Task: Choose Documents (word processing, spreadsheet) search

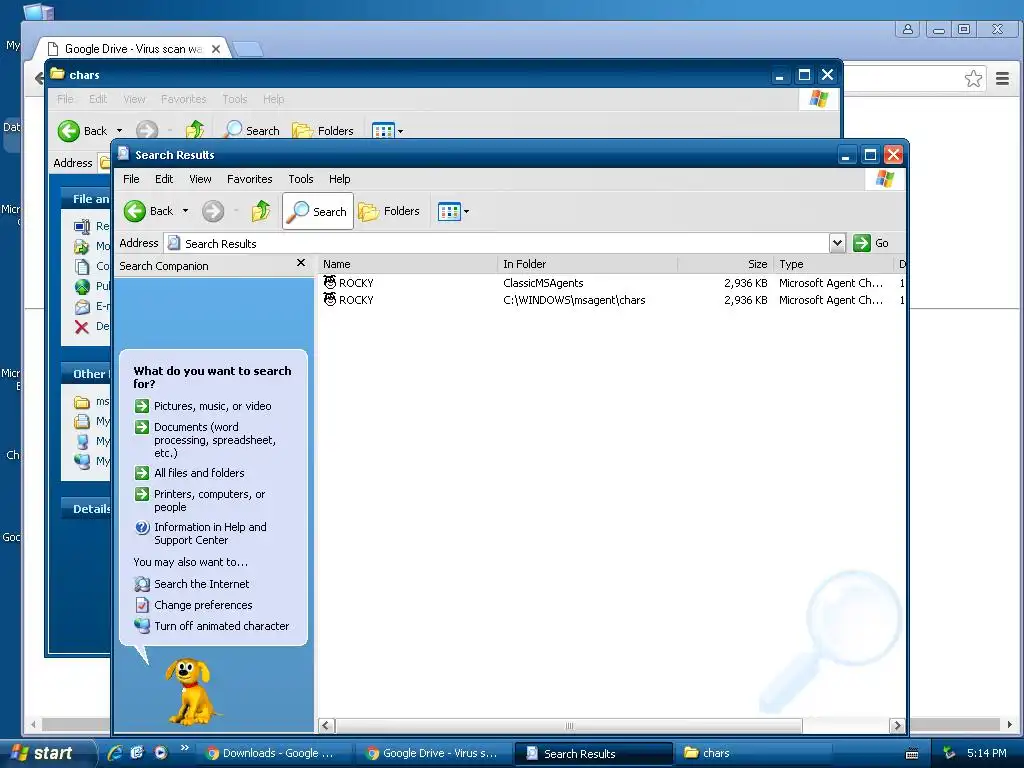Action: click(x=215, y=440)
